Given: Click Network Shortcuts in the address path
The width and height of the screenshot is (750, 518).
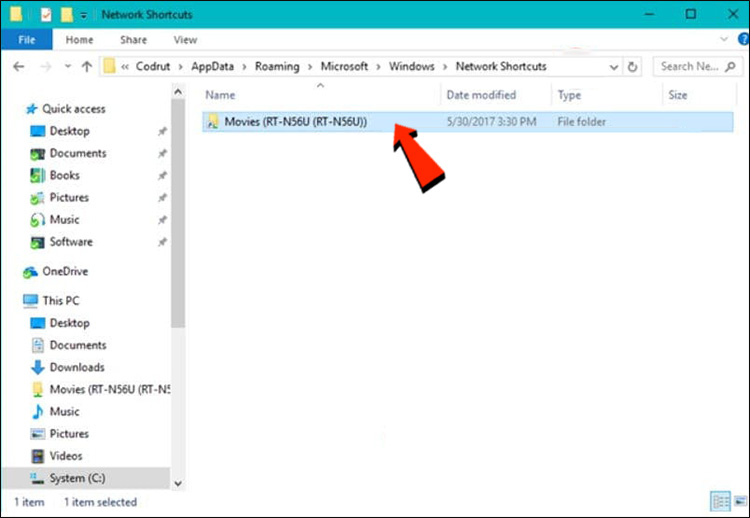Looking at the screenshot, I should coord(501,66).
